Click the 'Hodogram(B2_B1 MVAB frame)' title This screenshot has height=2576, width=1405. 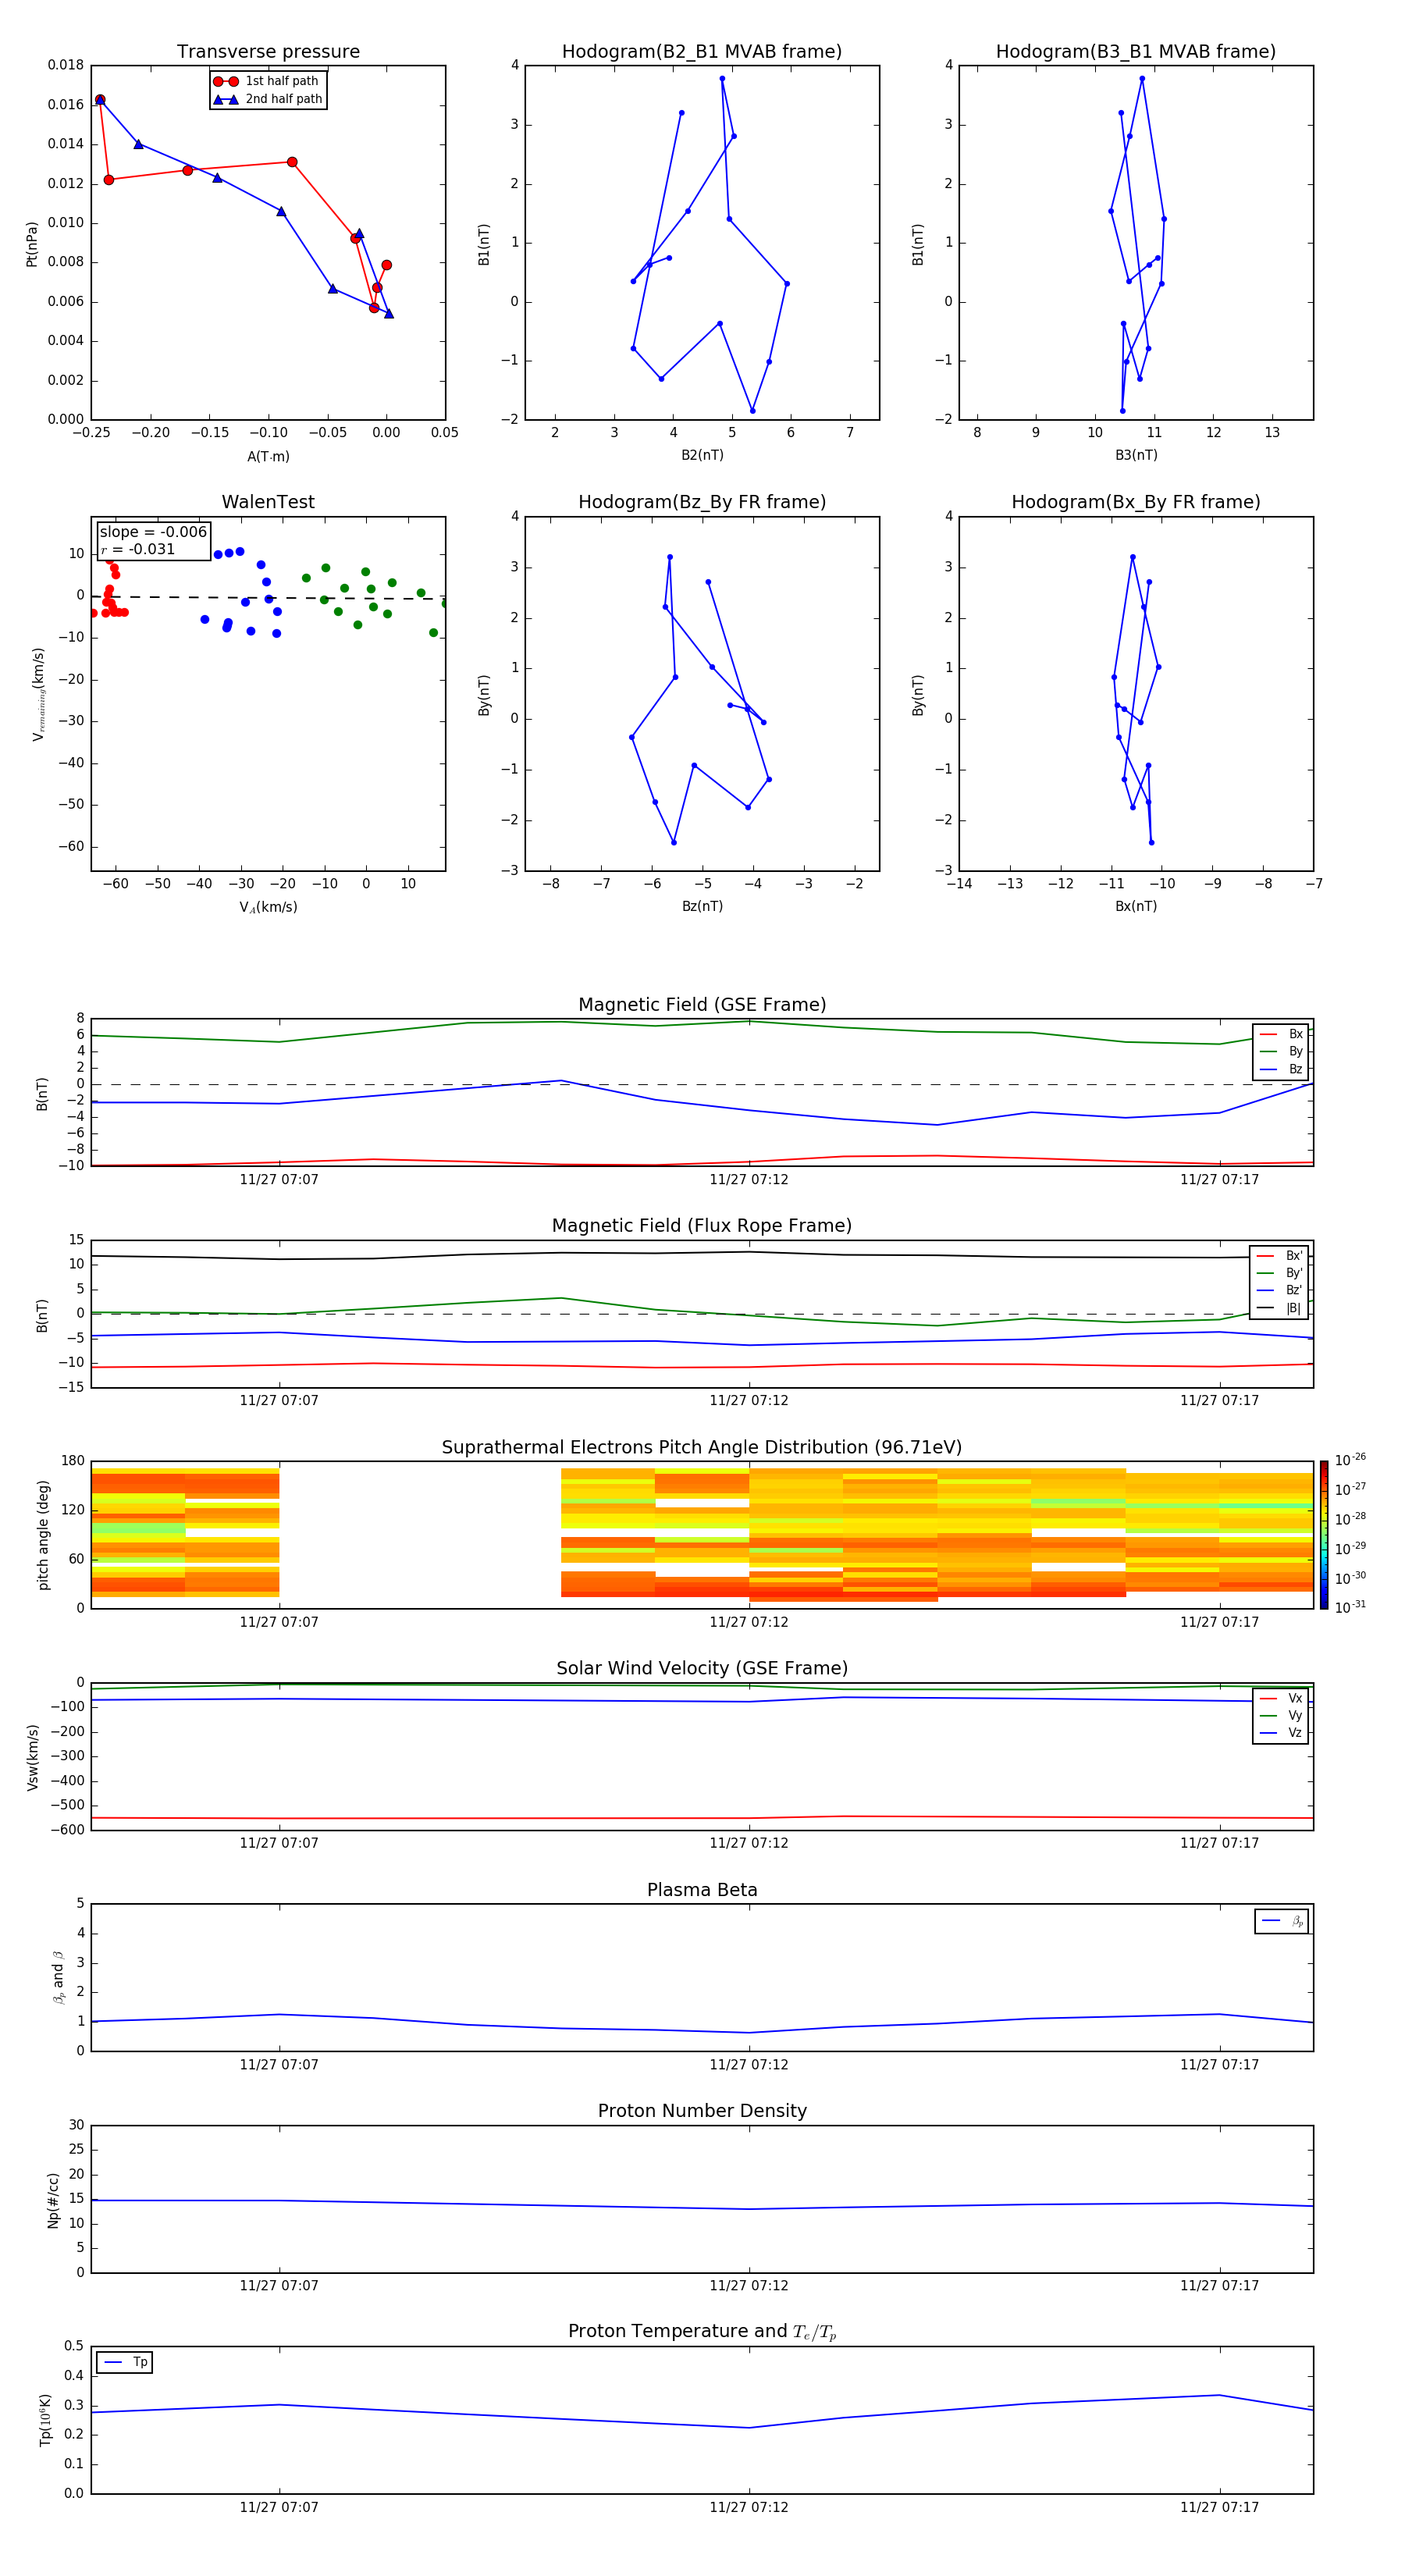click(x=702, y=51)
